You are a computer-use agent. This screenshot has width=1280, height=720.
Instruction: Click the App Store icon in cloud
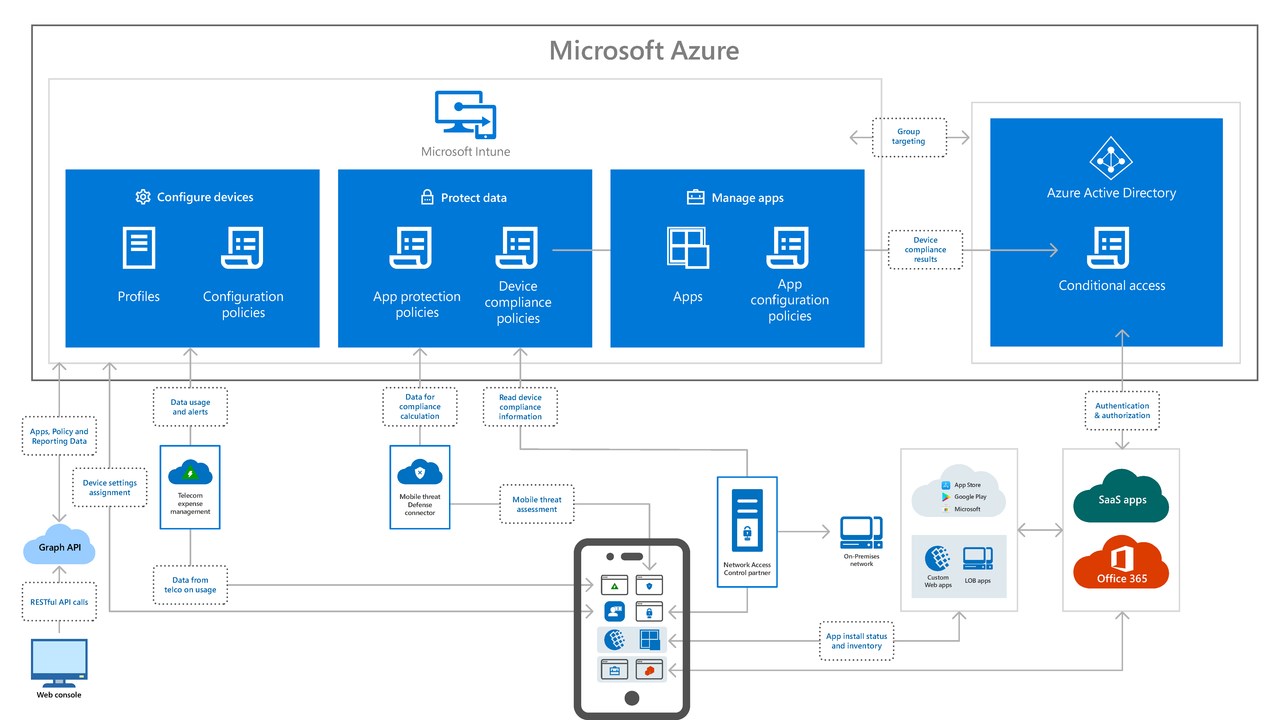945,485
